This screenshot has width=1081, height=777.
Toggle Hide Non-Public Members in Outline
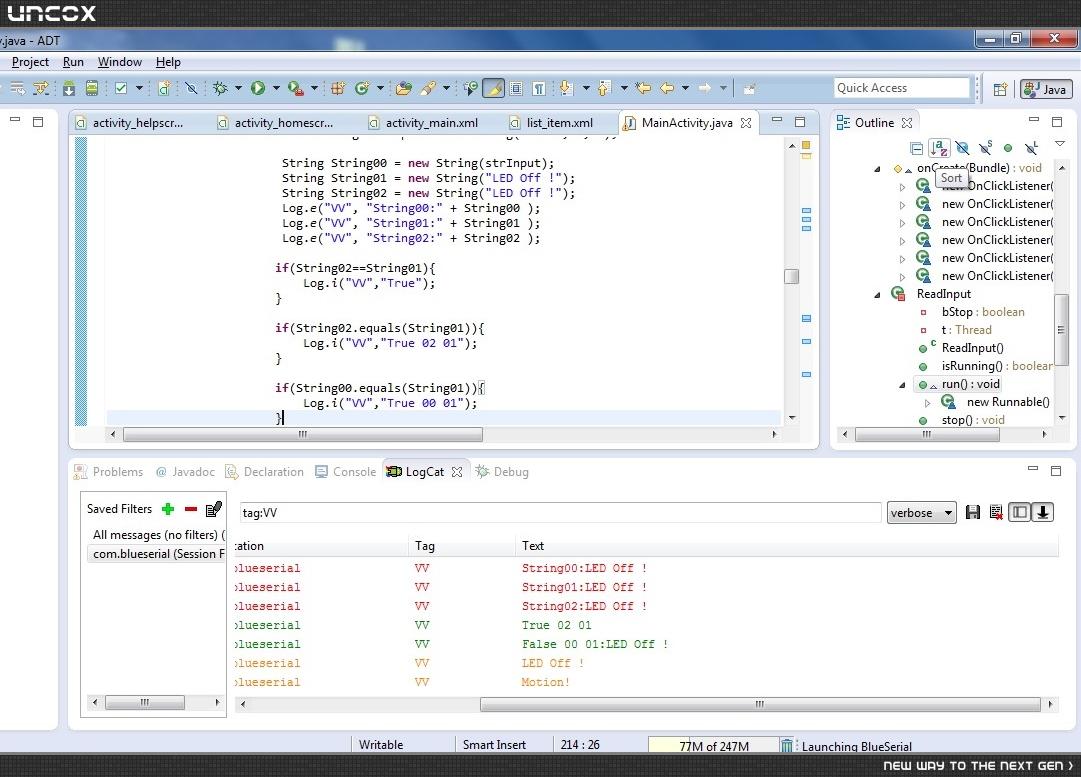pos(1008,148)
